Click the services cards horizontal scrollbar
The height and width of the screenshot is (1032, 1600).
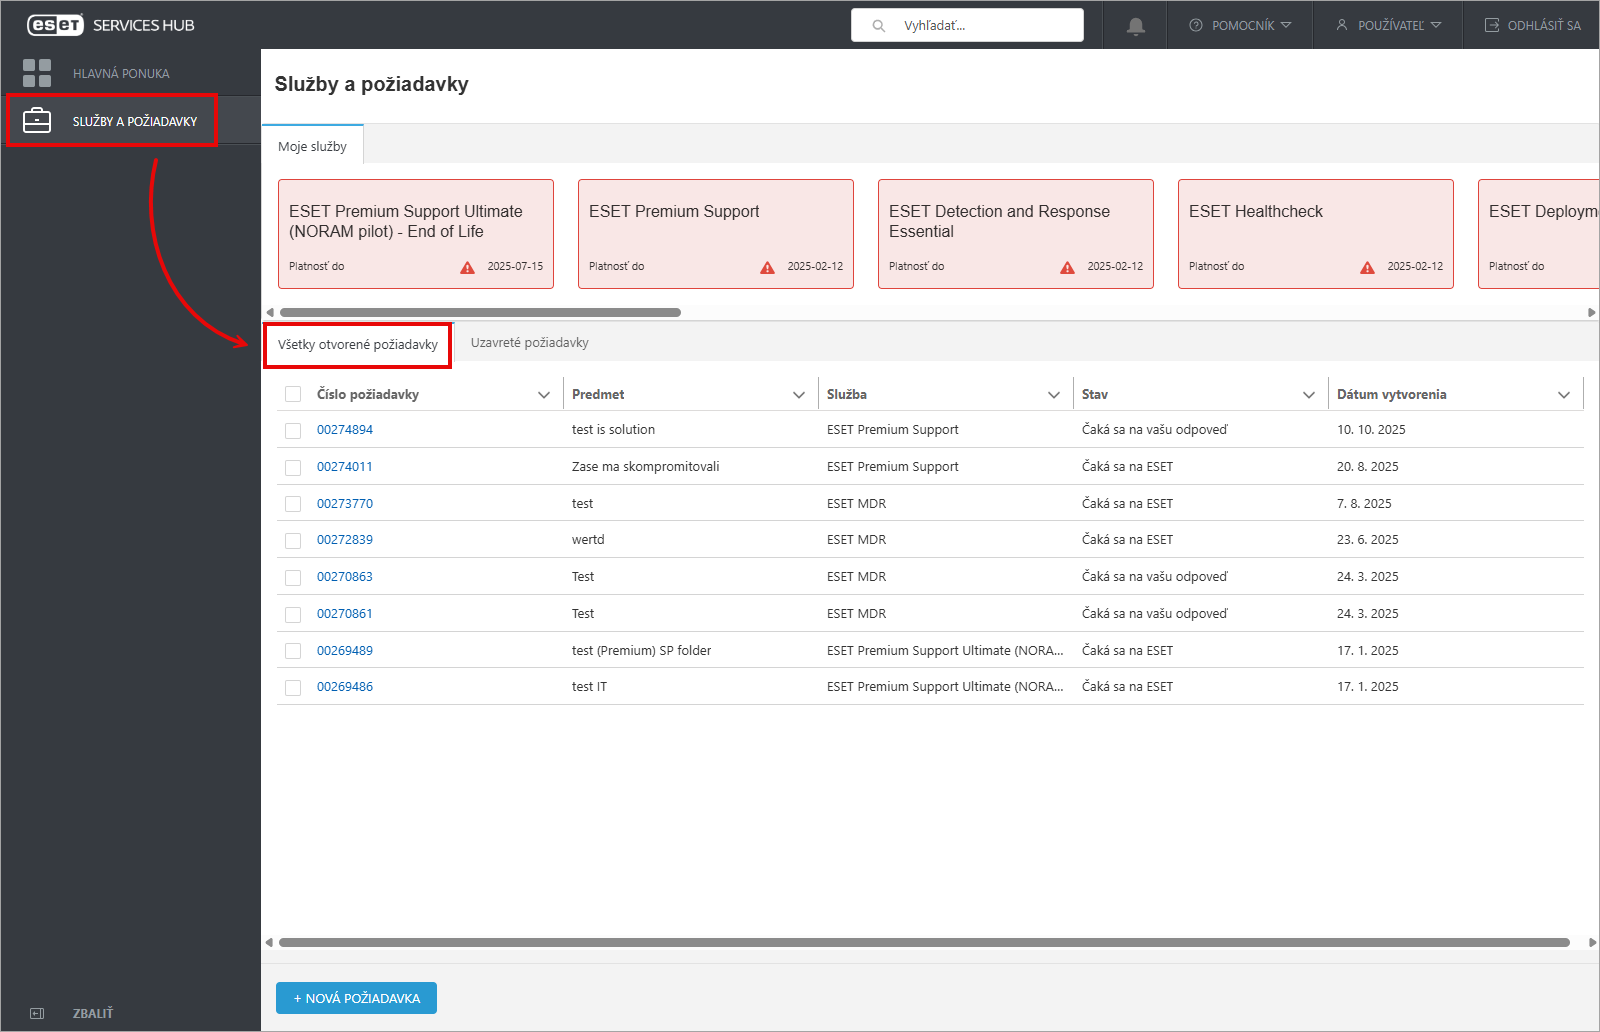[480, 312]
